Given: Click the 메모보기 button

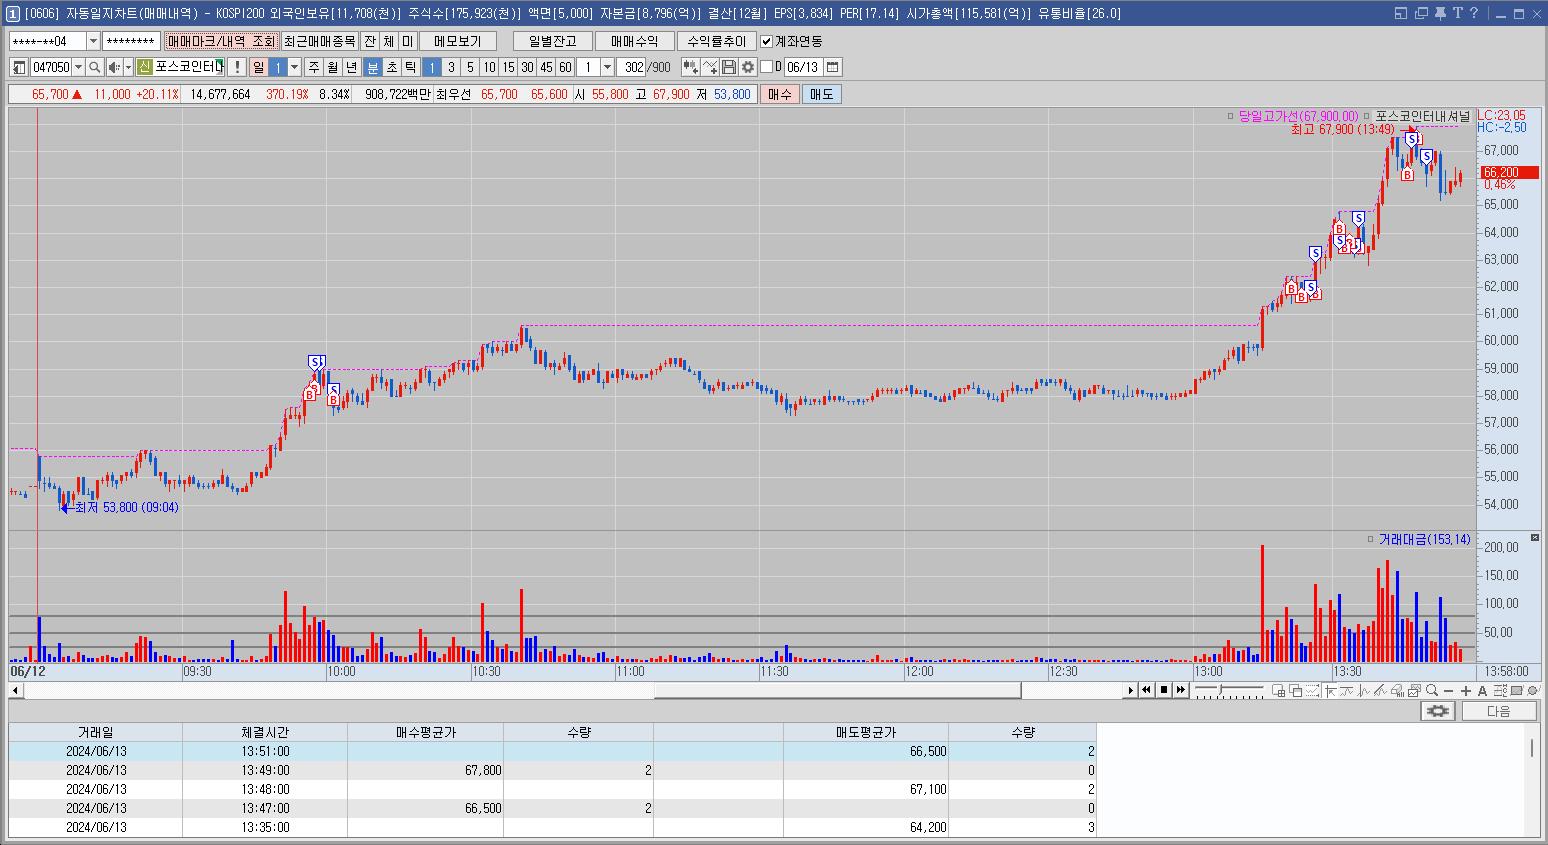Looking at the screenshot, I should 457,41.
